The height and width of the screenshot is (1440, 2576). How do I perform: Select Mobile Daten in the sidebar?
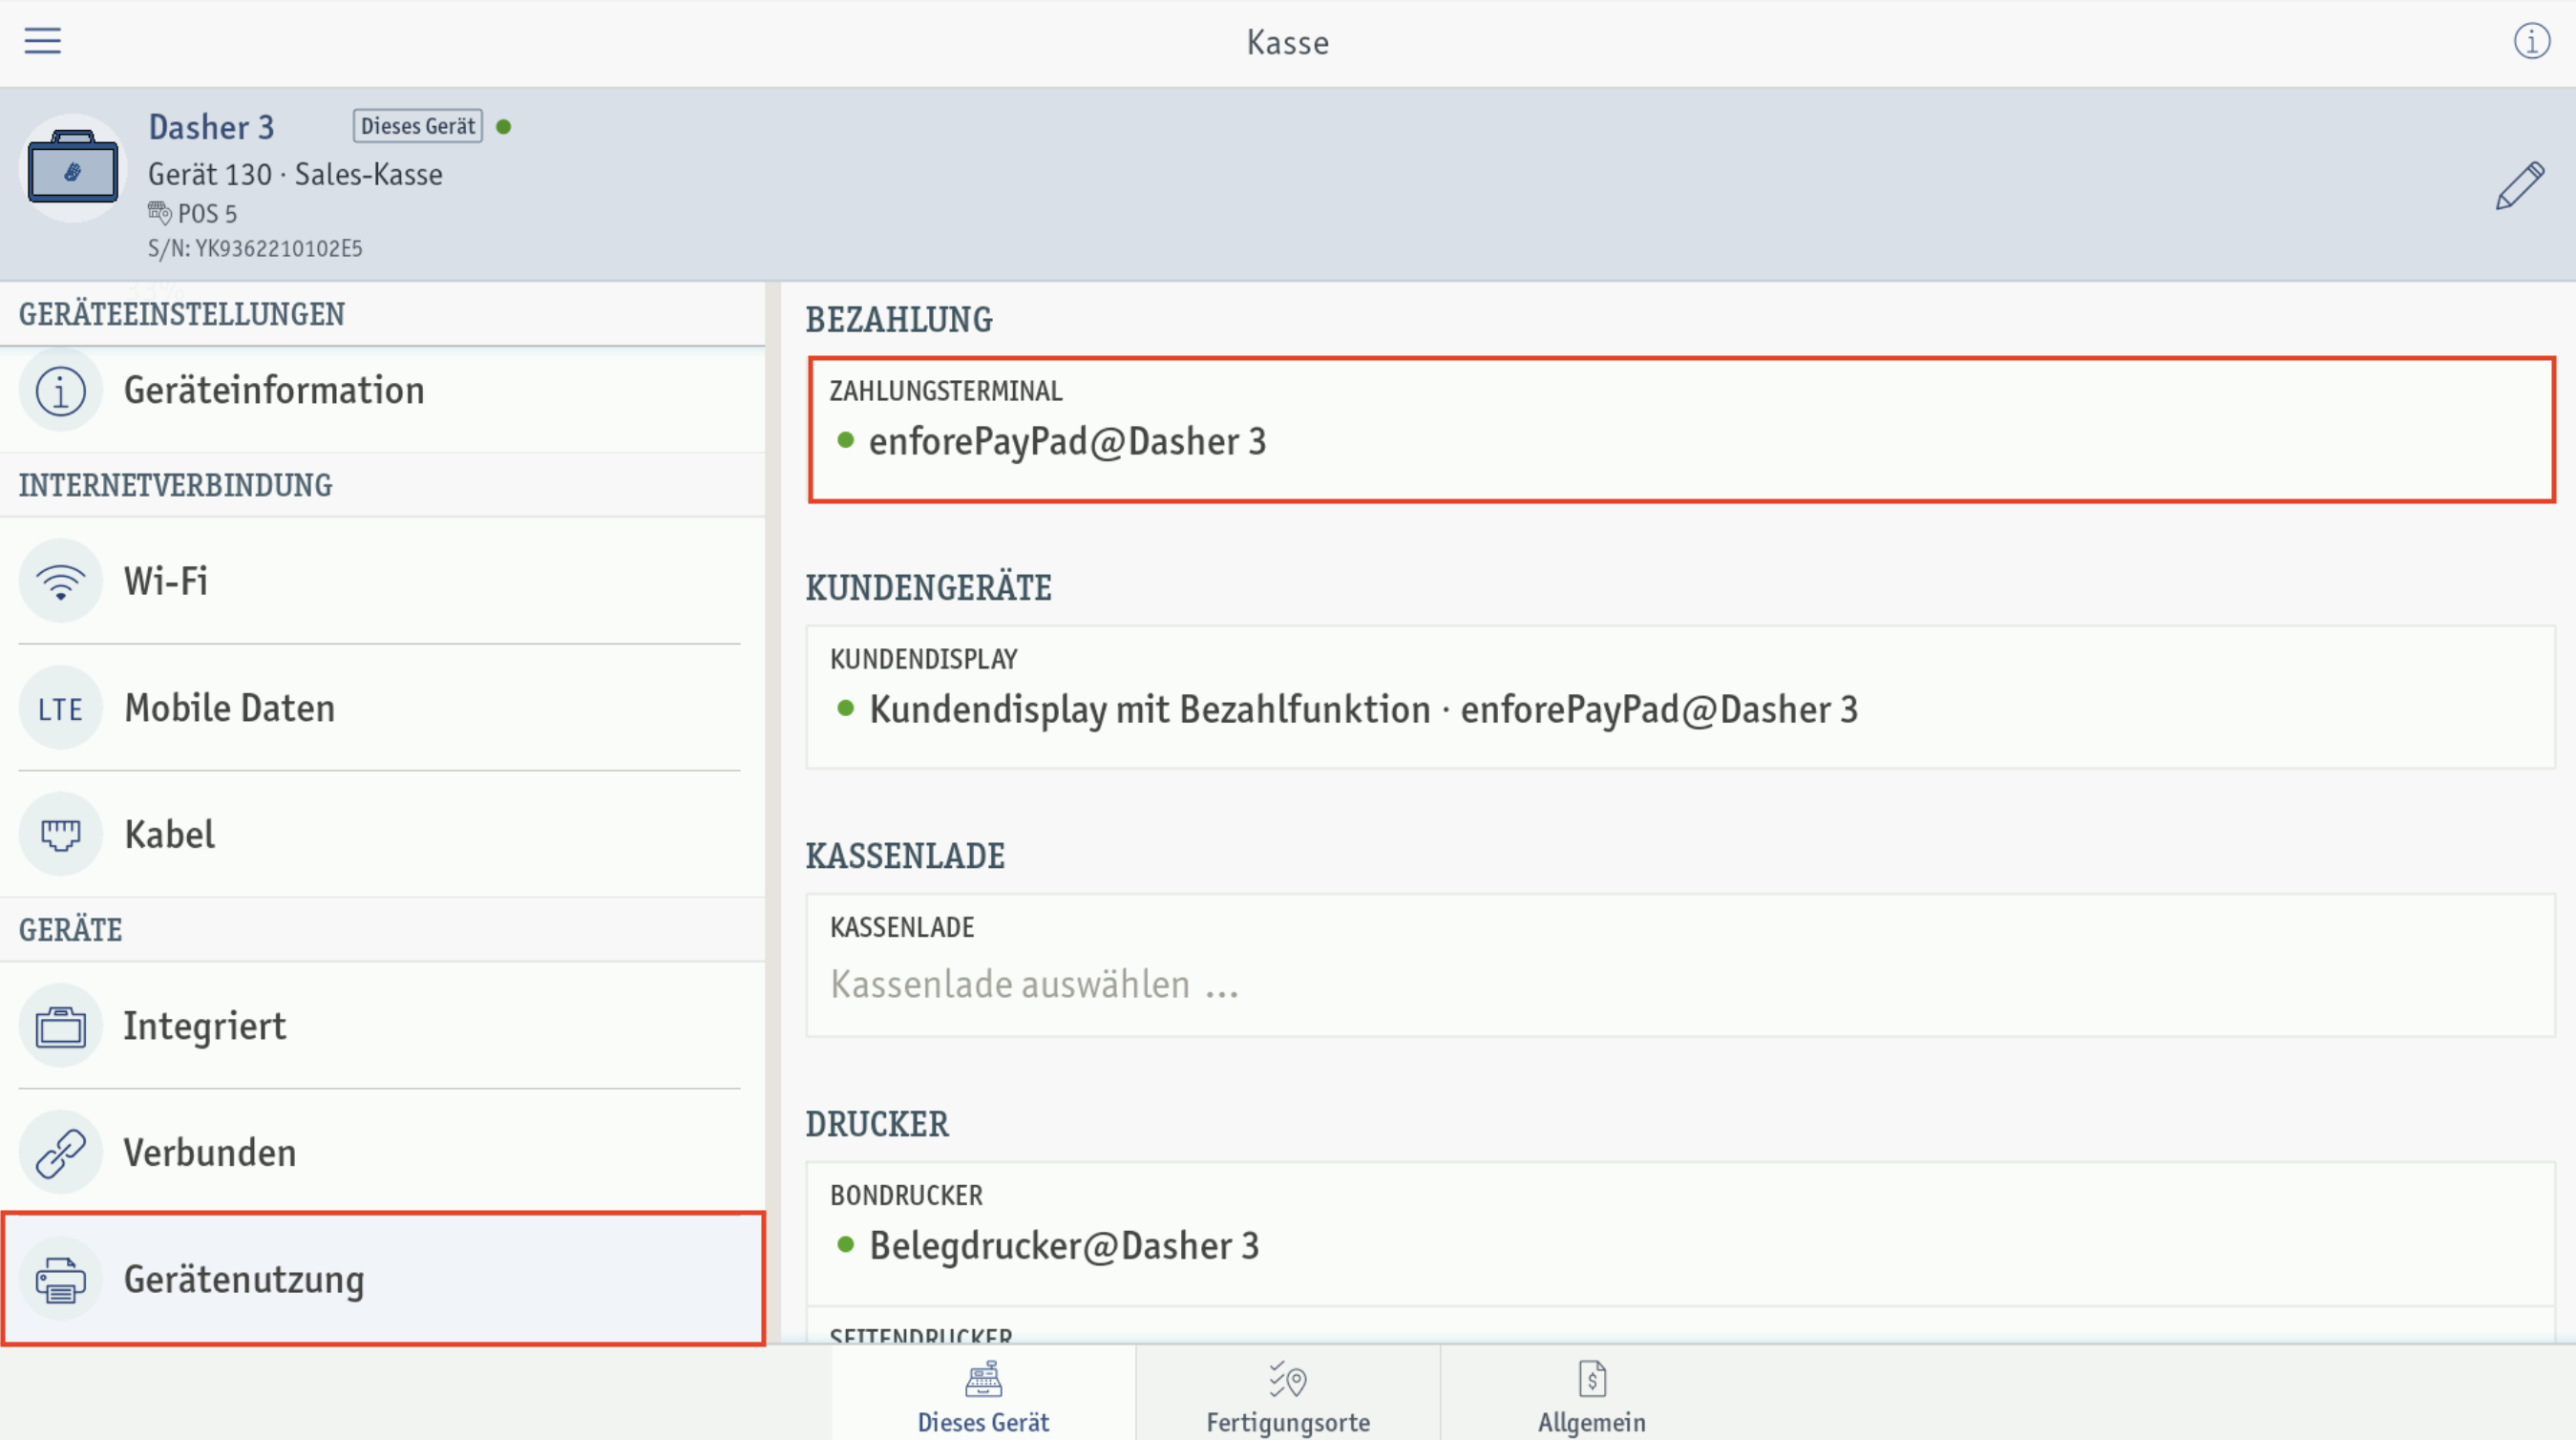(x=382, y=708)
